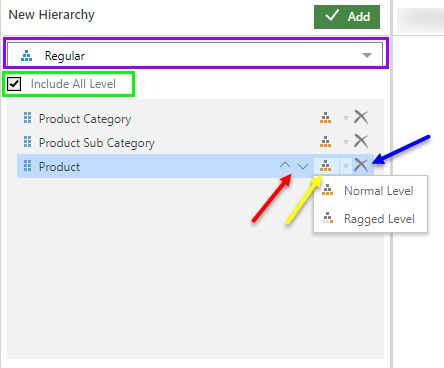Click Product Category level type icon
Screen dimensions: 444x368
pos(326,118)
